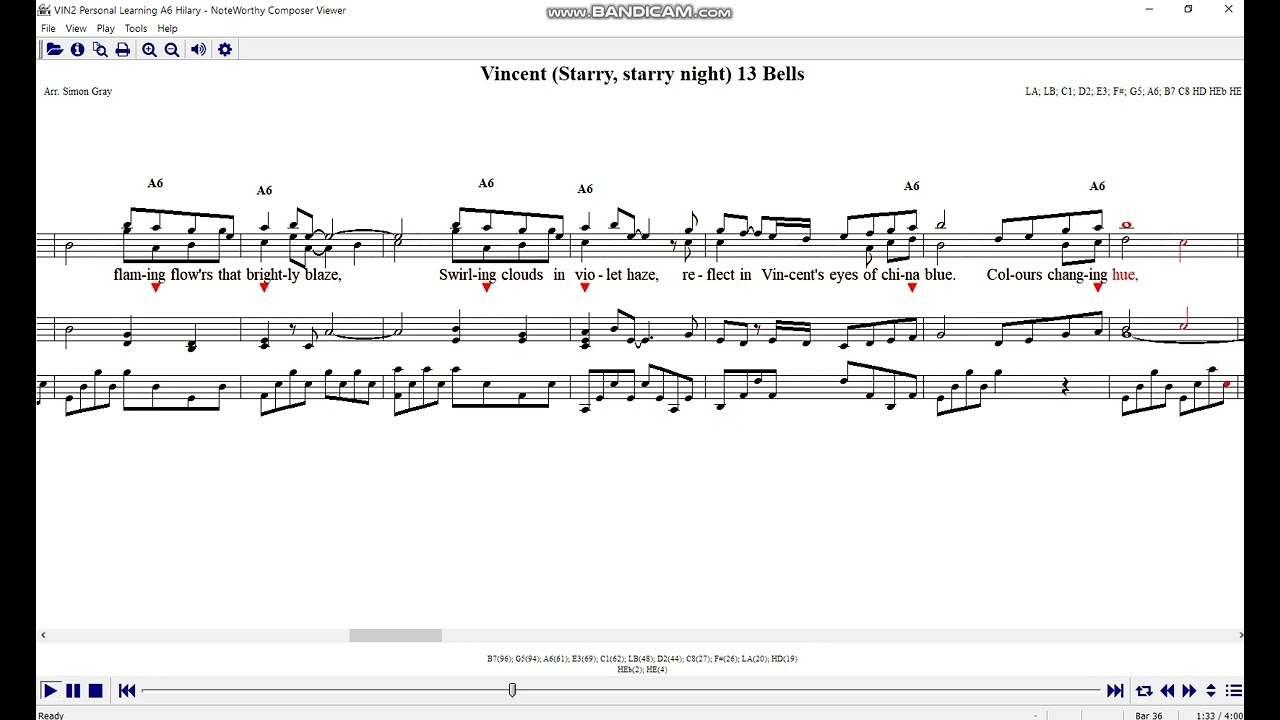Click the bell list text starting 'LA; LB; C1'
The width and height of the screenshot is (1280, 720).
point(1133,91)
